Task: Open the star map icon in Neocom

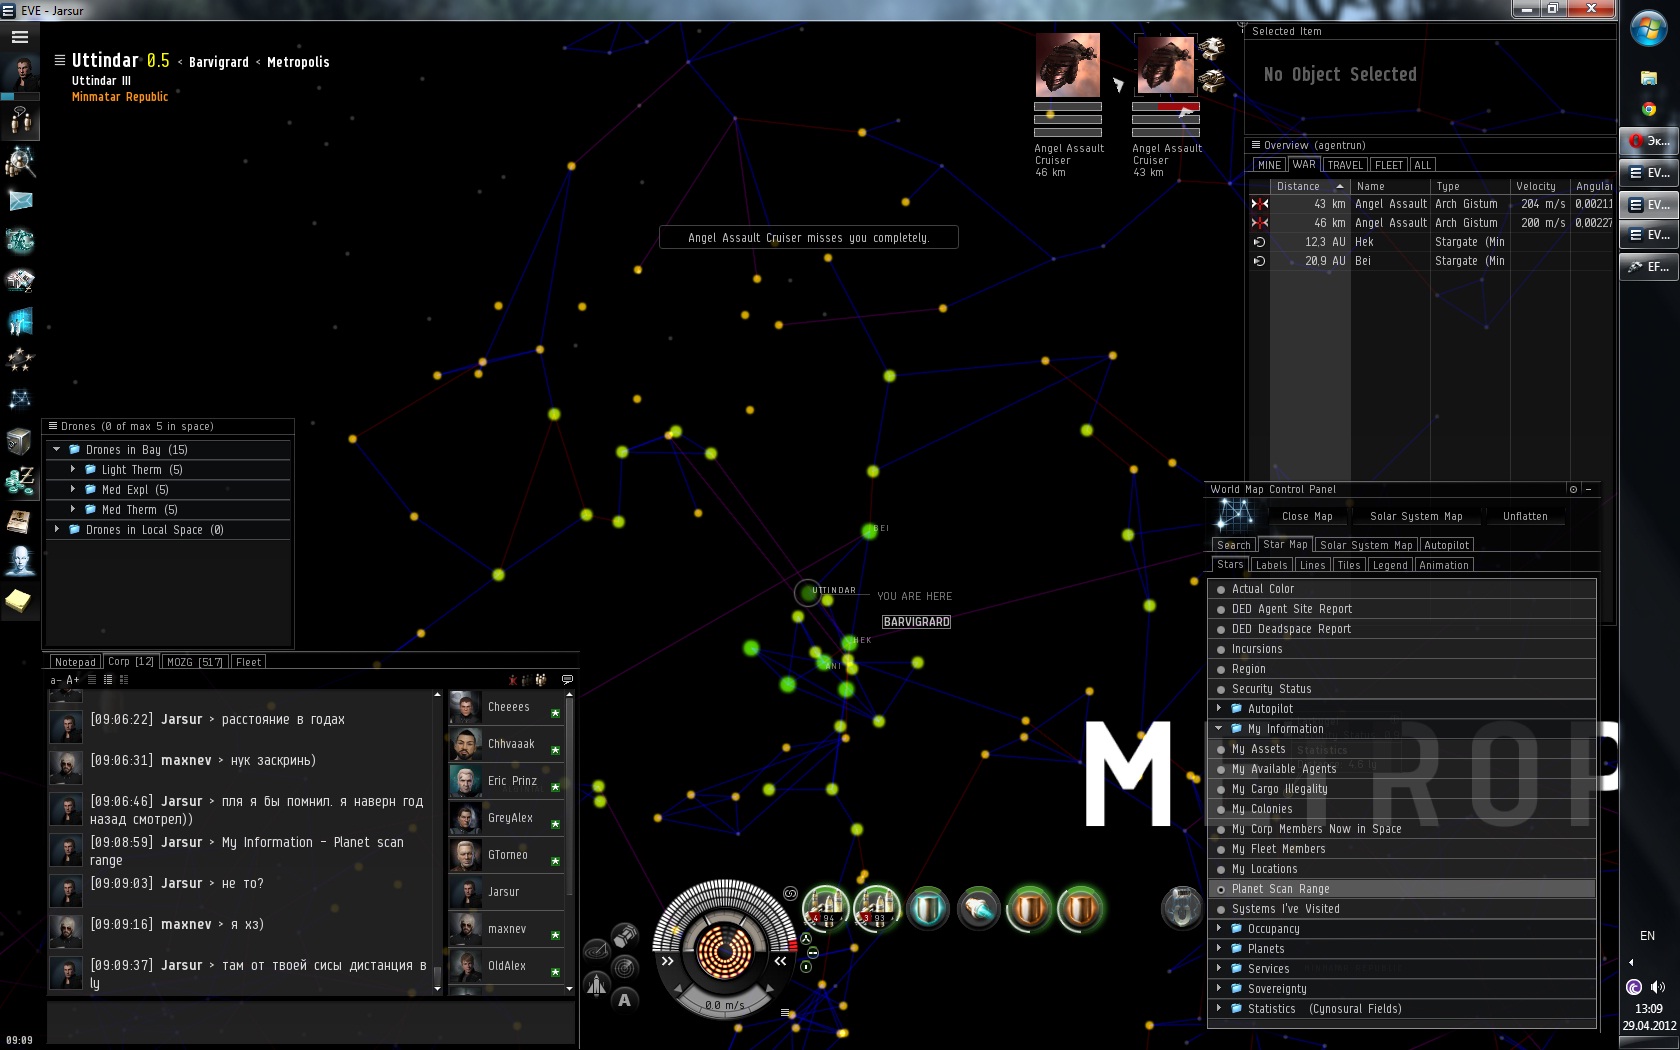Action: 20,399
